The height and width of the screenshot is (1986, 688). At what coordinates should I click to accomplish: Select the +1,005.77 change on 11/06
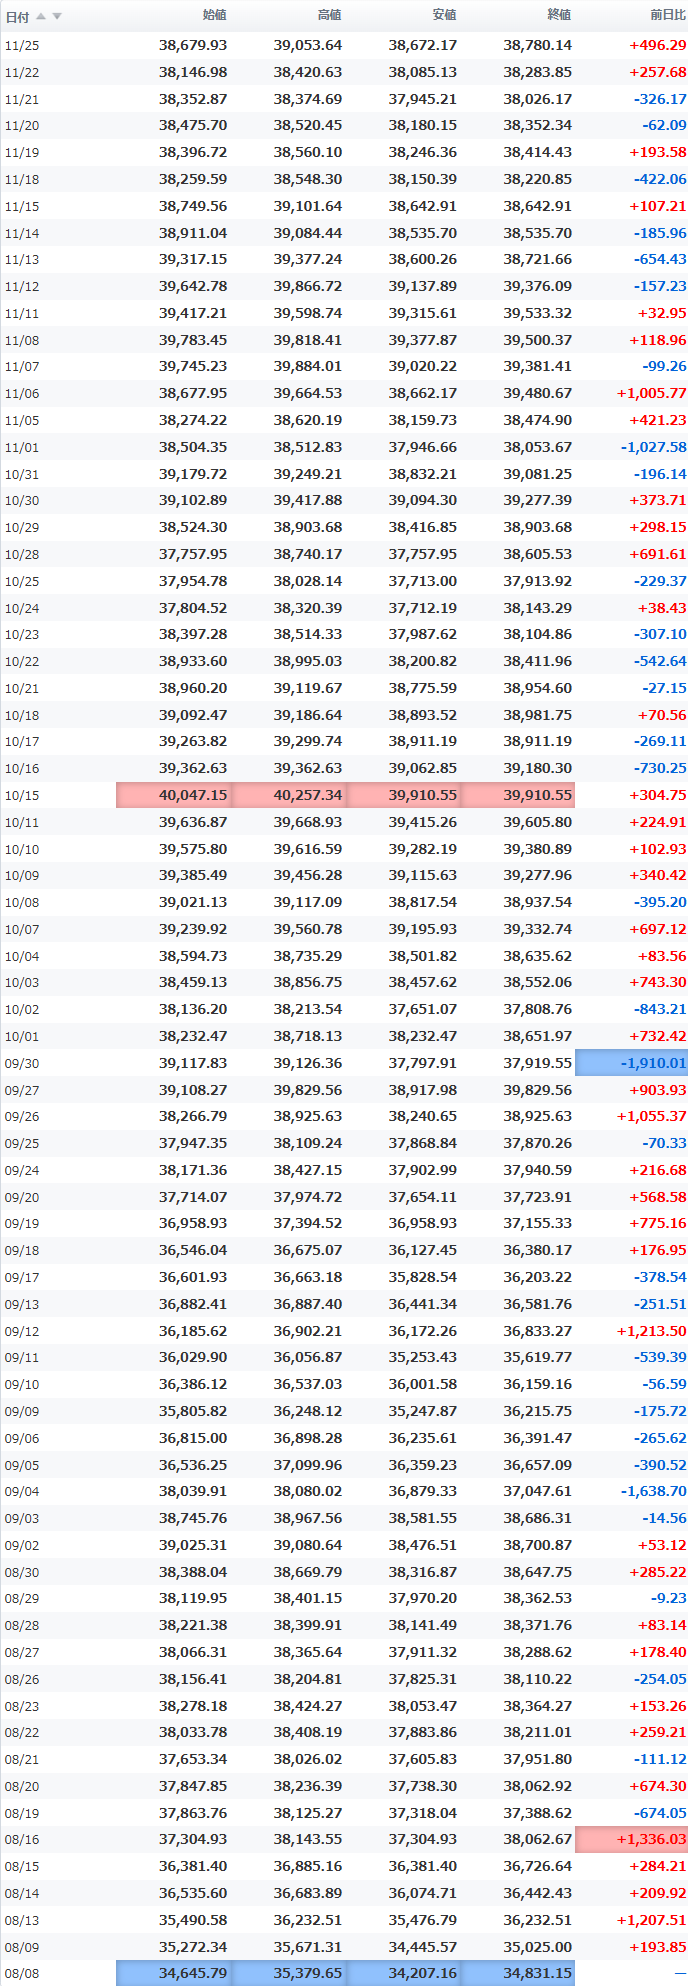point(652,394)
